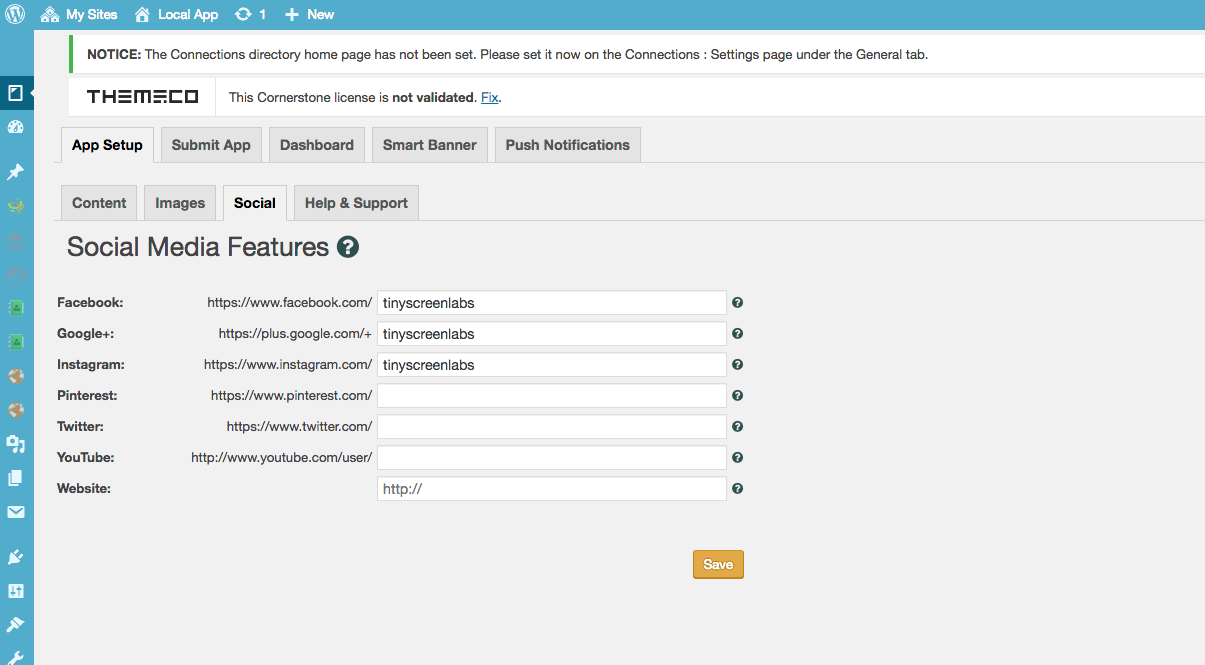
Task: Open the My Sites menu
Action: pyautogui.click(x=79, y=14)
